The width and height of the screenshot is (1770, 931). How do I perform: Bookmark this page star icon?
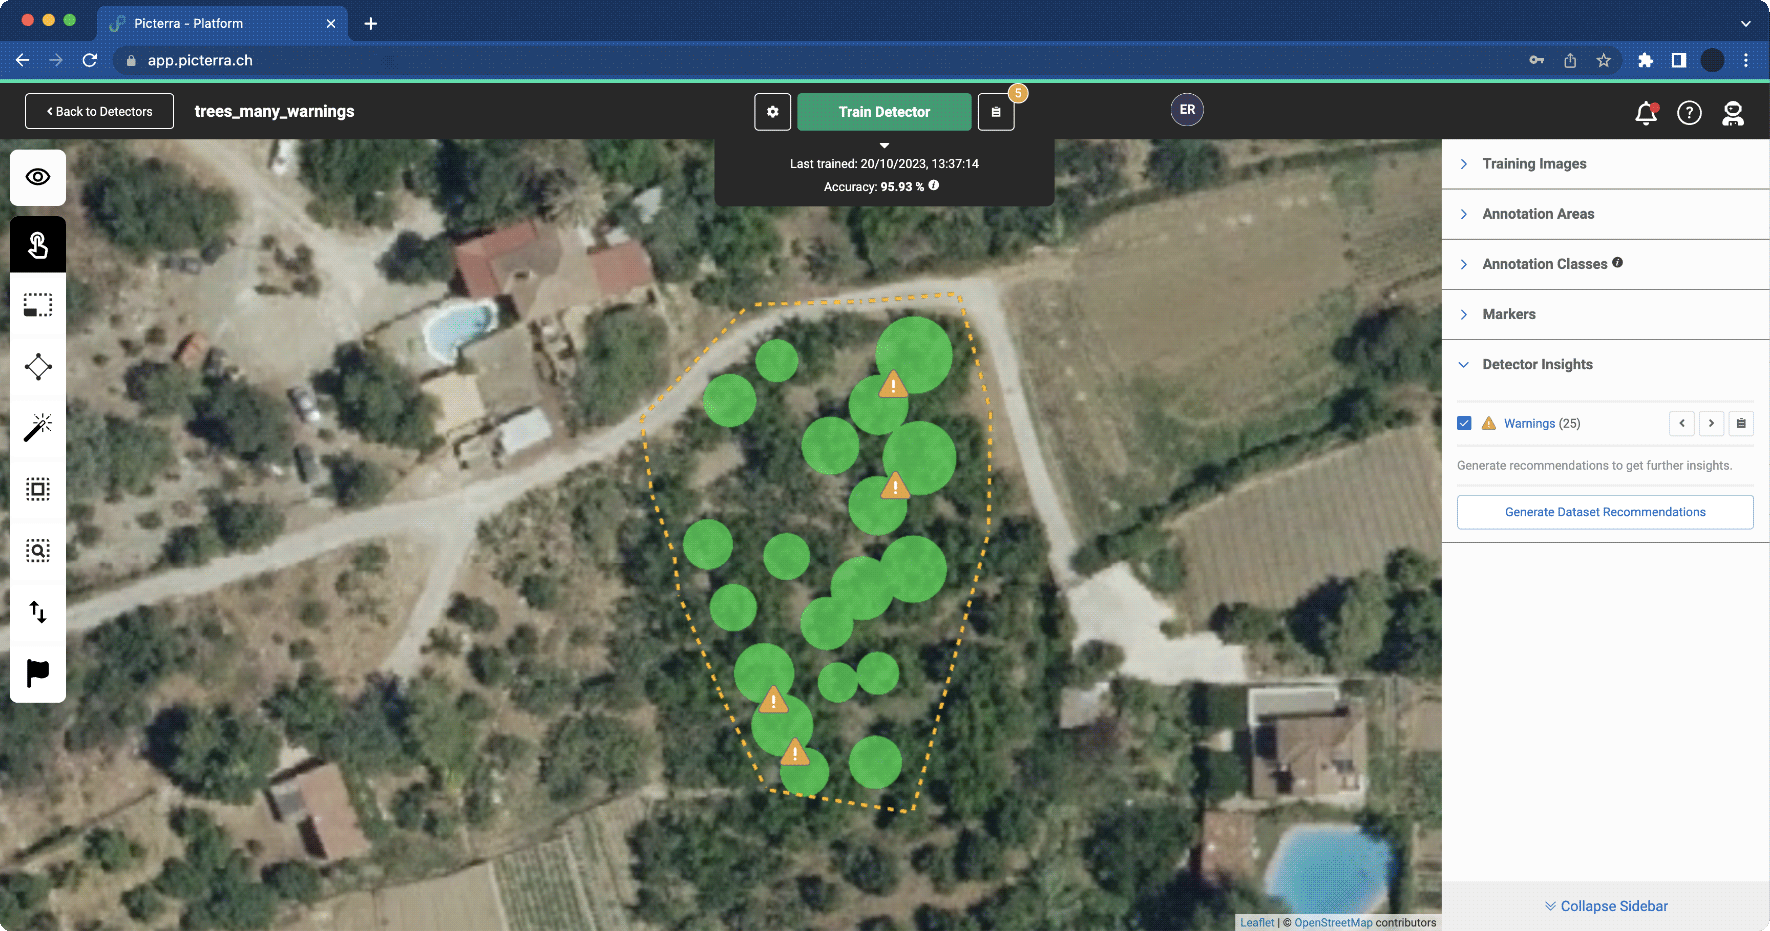click(x=1604, y=60)
